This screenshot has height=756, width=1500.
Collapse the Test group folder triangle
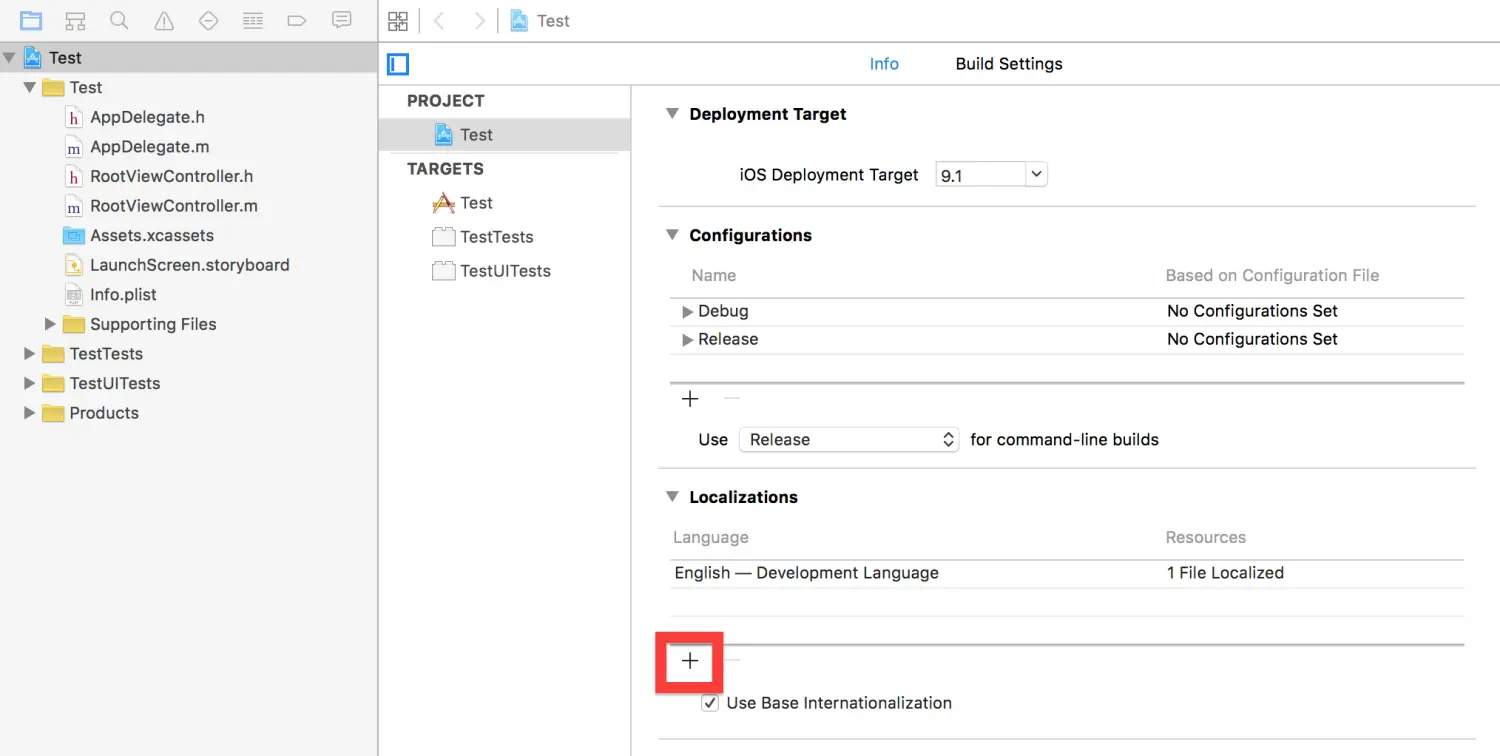pos(29,88)
